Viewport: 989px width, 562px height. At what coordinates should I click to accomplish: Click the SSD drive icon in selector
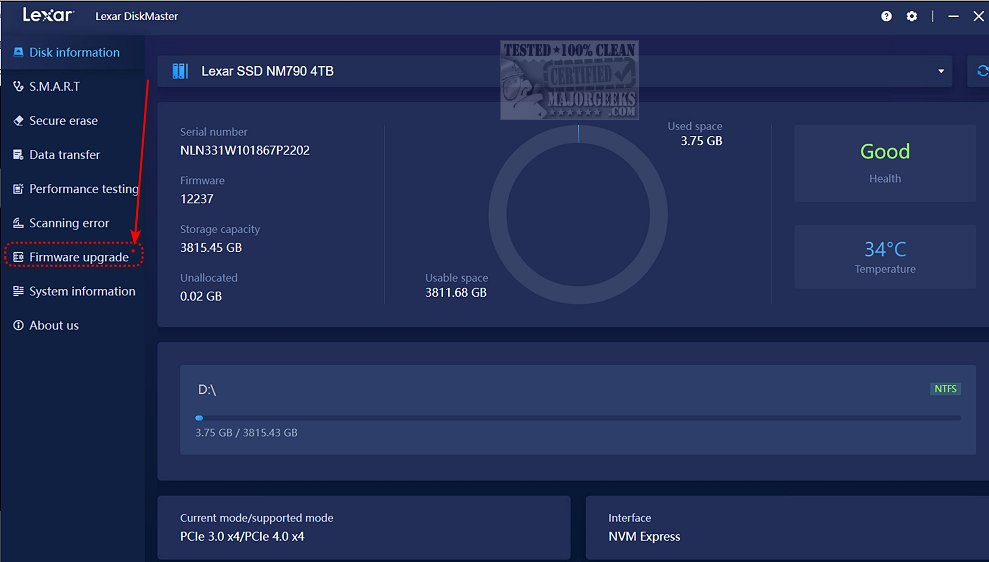180,71
